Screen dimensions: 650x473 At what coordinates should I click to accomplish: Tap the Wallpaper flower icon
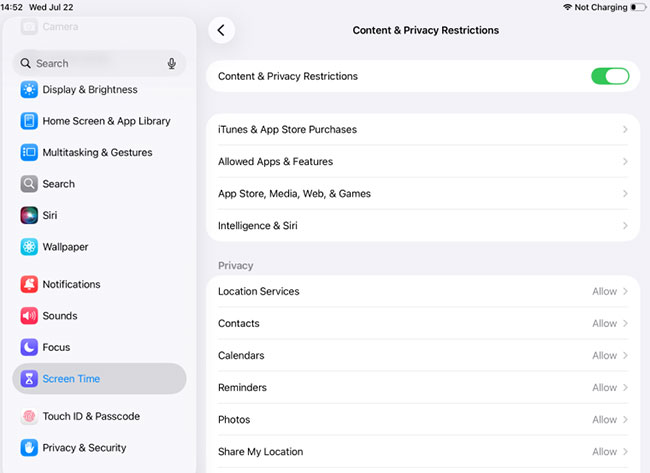[29, 247]
